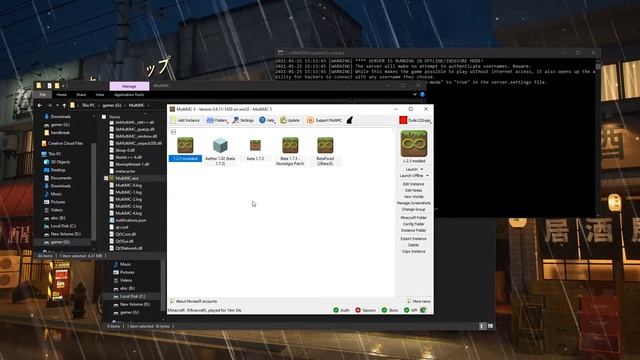Open the Help dropdown in MultiMC
640x360 pixels.
click(x=267, y=120)
